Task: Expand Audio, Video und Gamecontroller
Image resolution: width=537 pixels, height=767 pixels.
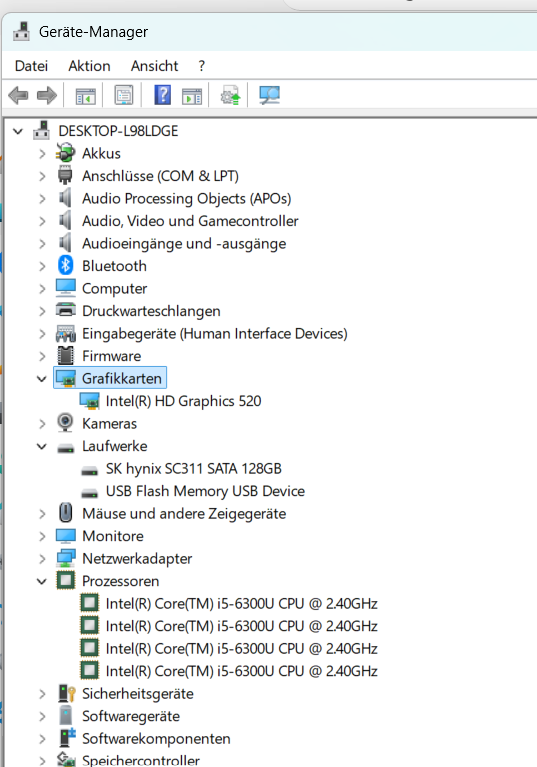Action: tap(42, 221)
